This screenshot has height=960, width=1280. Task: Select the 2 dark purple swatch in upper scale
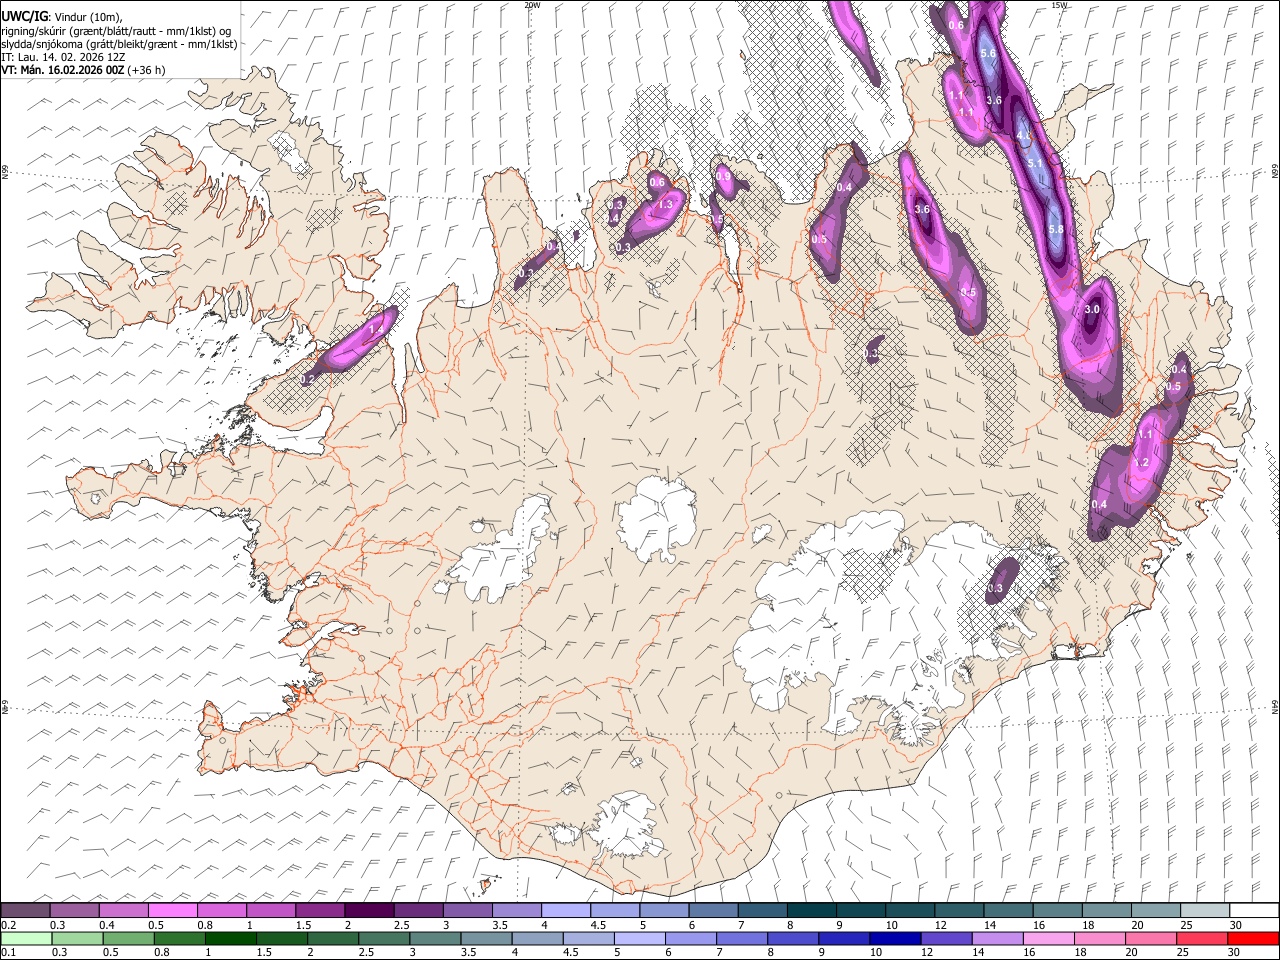(x=370, y=910)
